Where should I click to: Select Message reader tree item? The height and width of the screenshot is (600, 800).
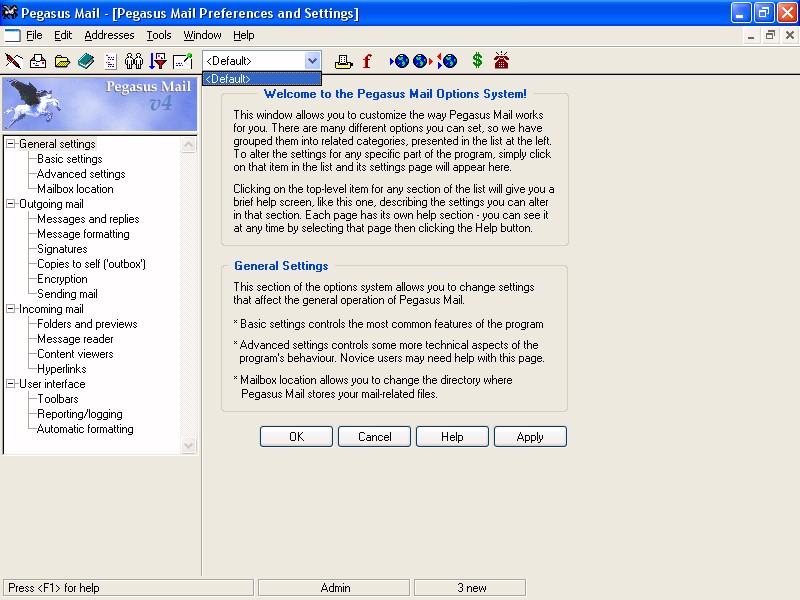tap(76, 339)
